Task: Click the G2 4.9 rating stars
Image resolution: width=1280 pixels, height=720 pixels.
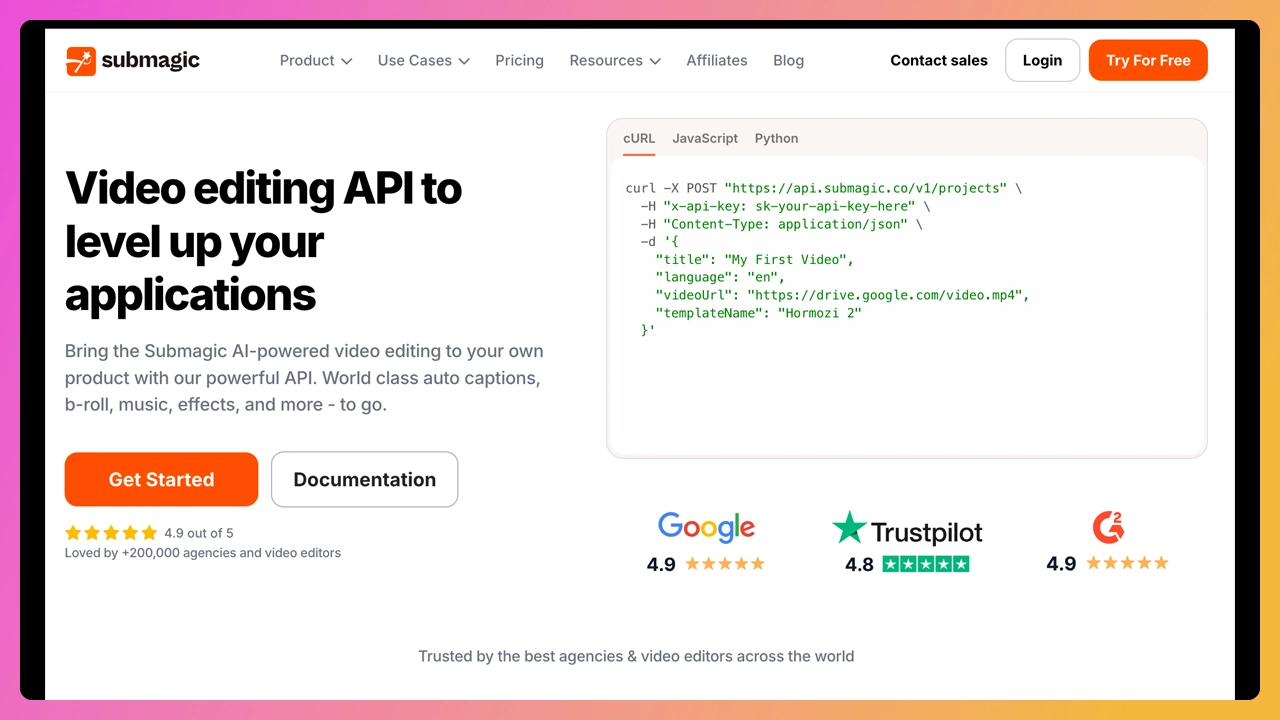Action: tap(1127, 563)
